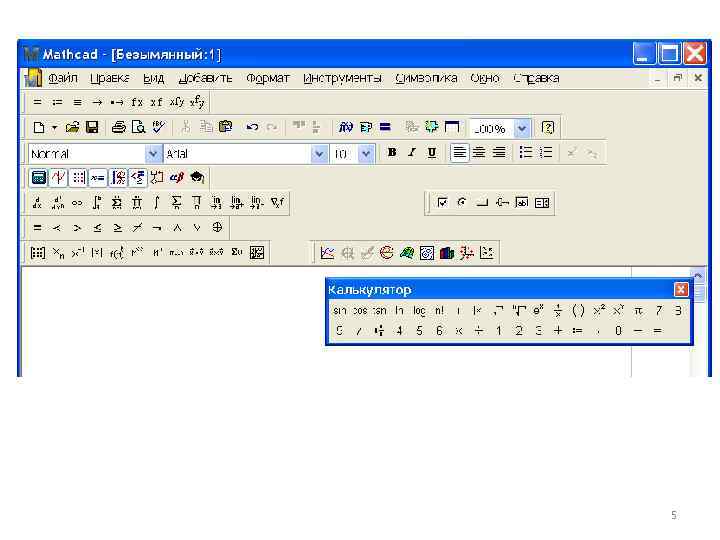The width and height of the screenshot is (720, 540).
Task: Open a file with folder icon
Action: [72, 128]
